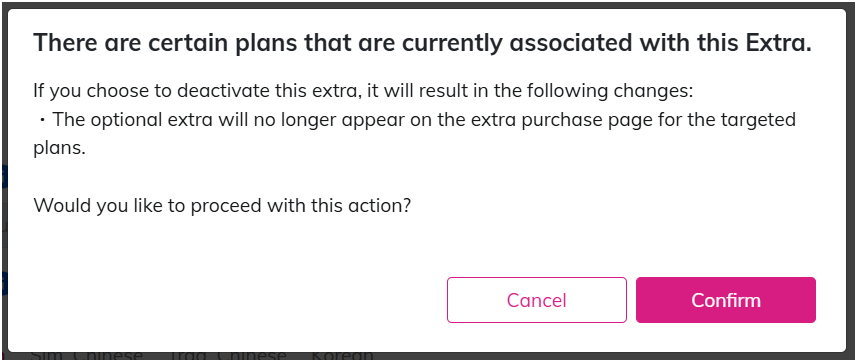Switch to the Korean tab behind dialog
Viewport: 857px width, 362px height.
tap(342, 356)
